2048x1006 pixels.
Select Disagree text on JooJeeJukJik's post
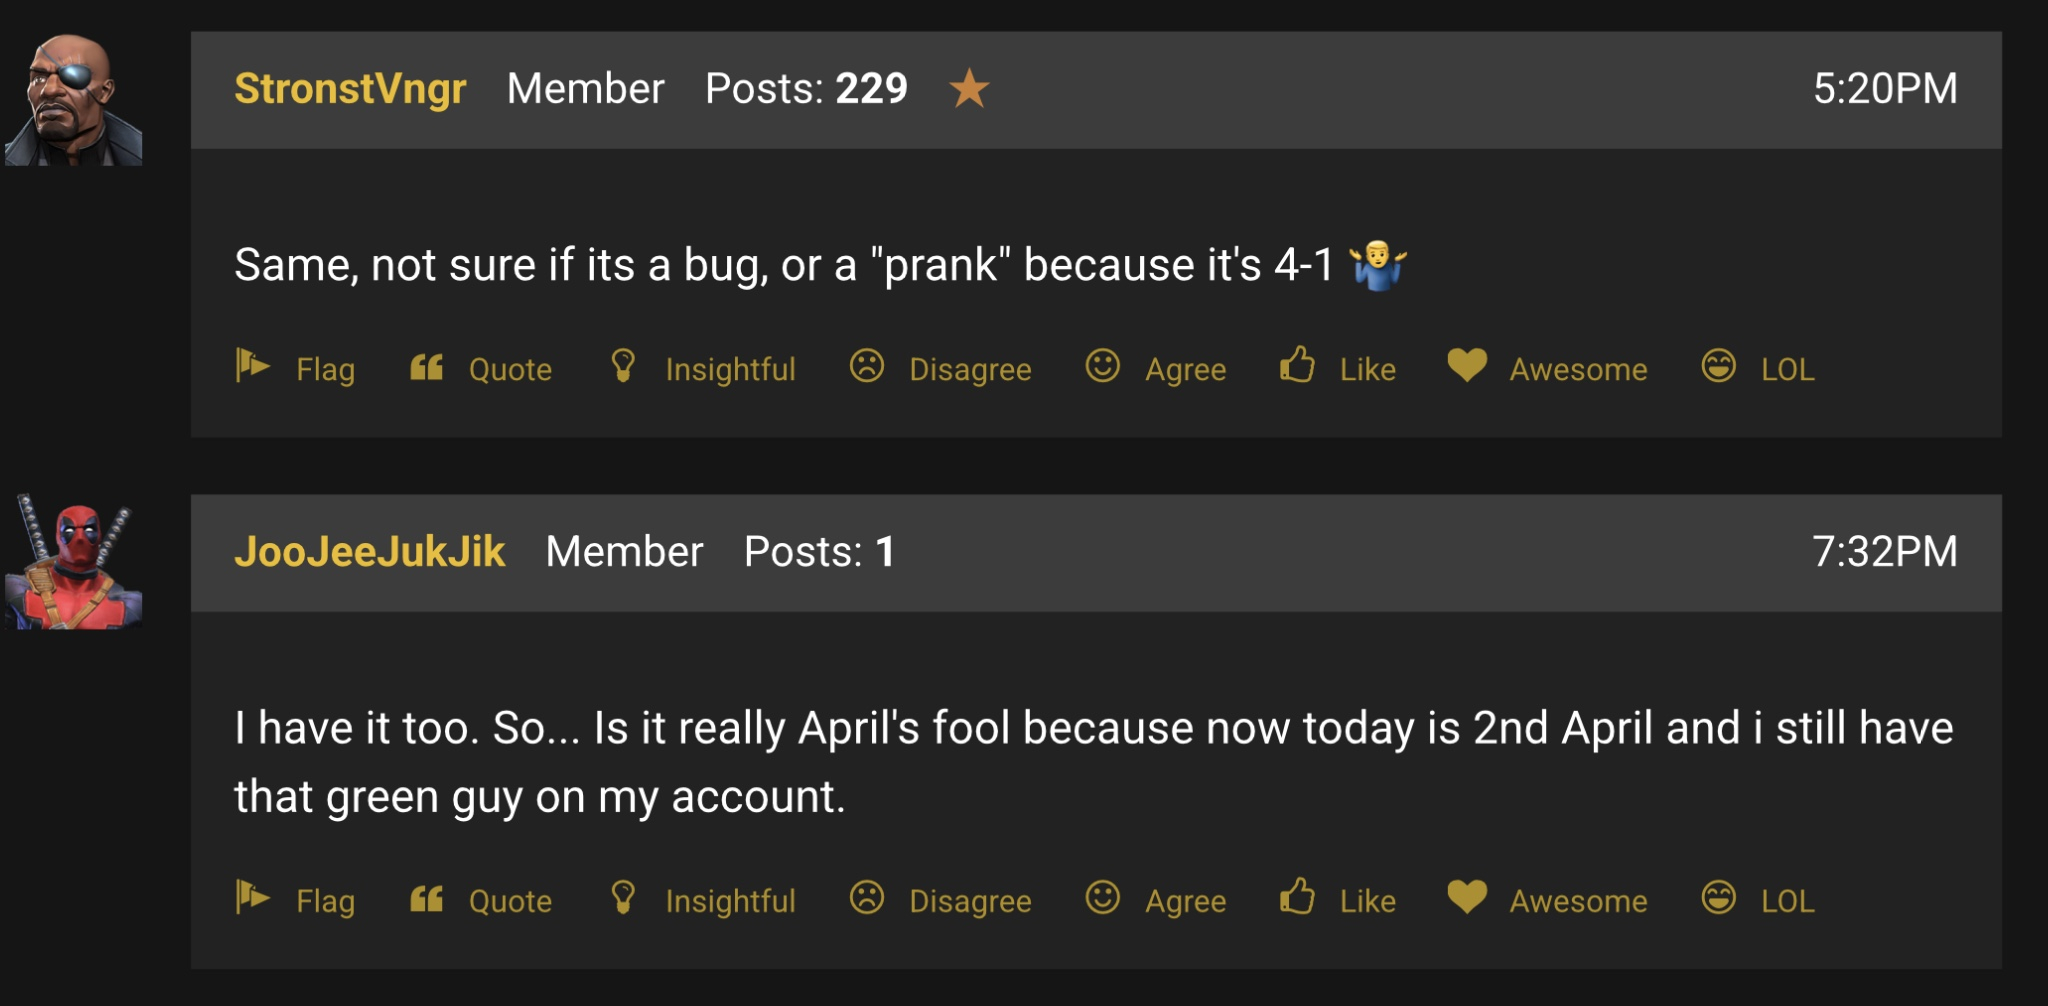coord(970,901)
